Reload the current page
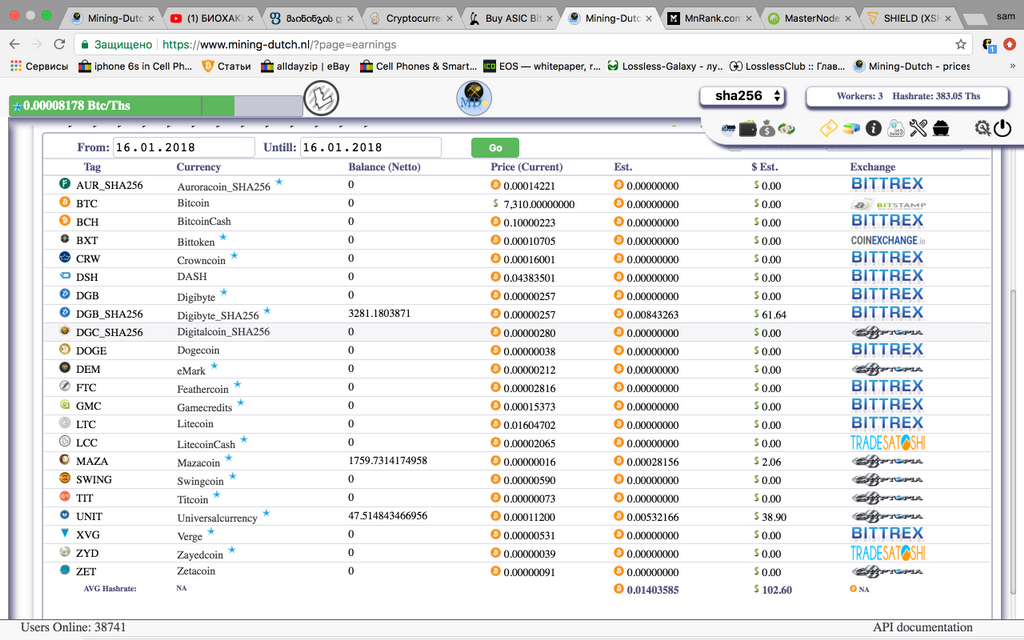 (x=59, y=44)
